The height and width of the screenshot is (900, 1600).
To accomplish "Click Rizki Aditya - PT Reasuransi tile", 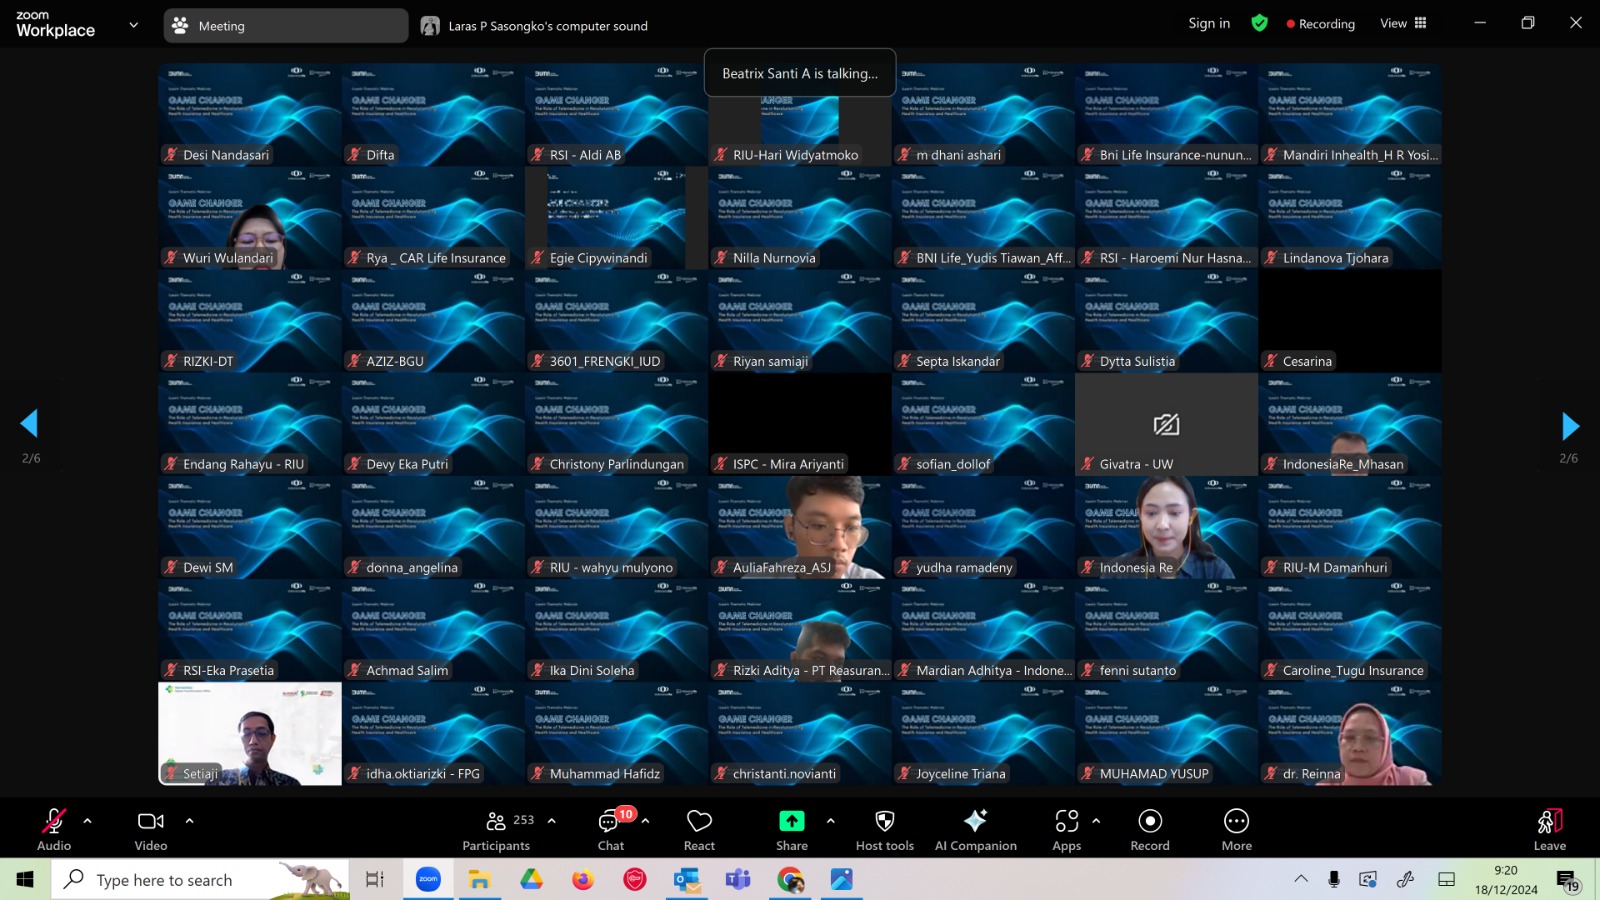I will point(800,631).
